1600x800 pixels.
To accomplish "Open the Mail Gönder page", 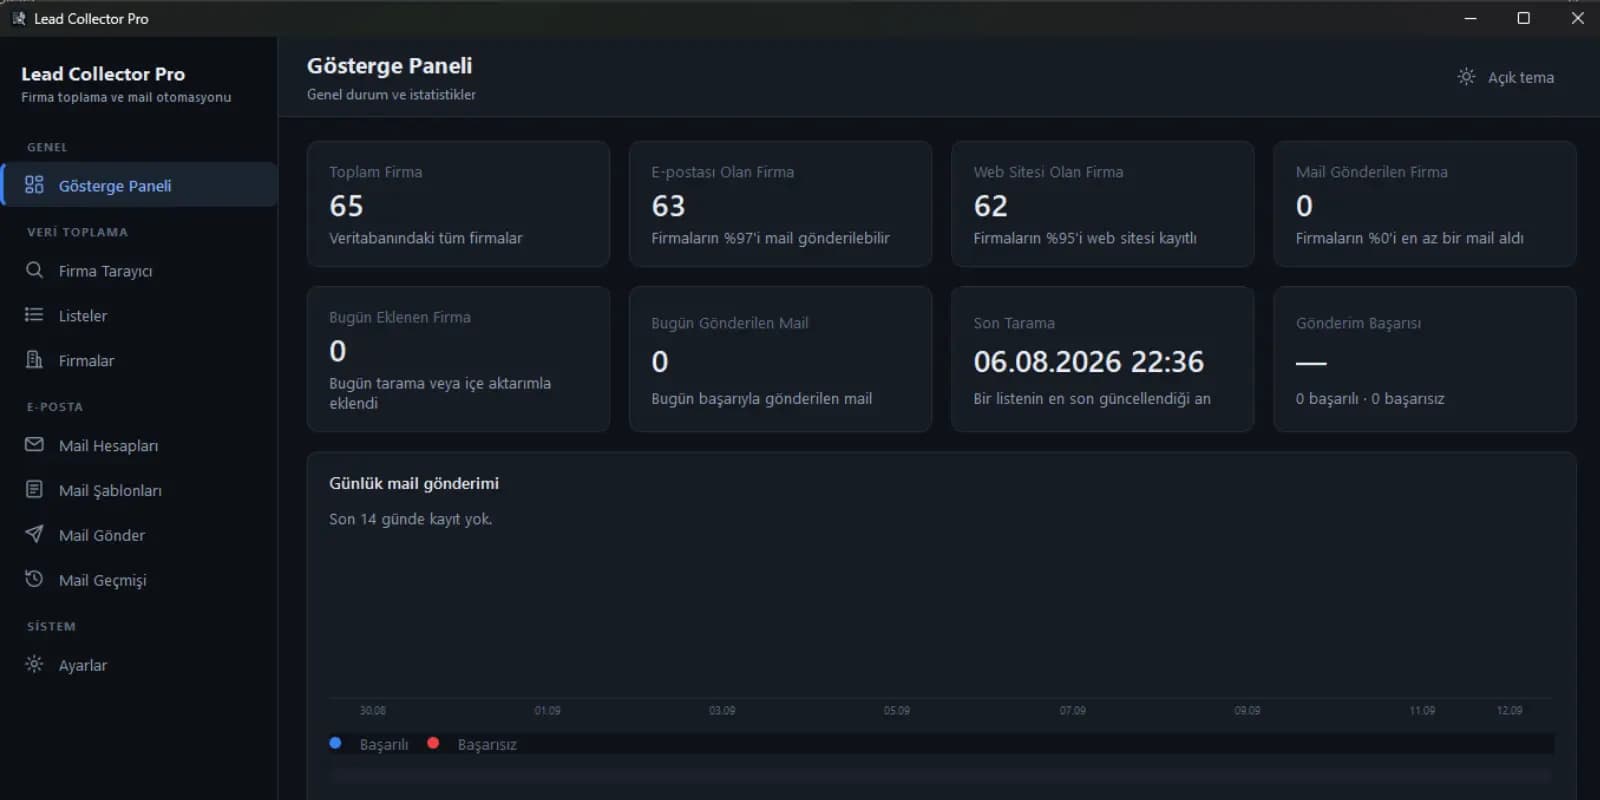I will [x=140, y=535].
